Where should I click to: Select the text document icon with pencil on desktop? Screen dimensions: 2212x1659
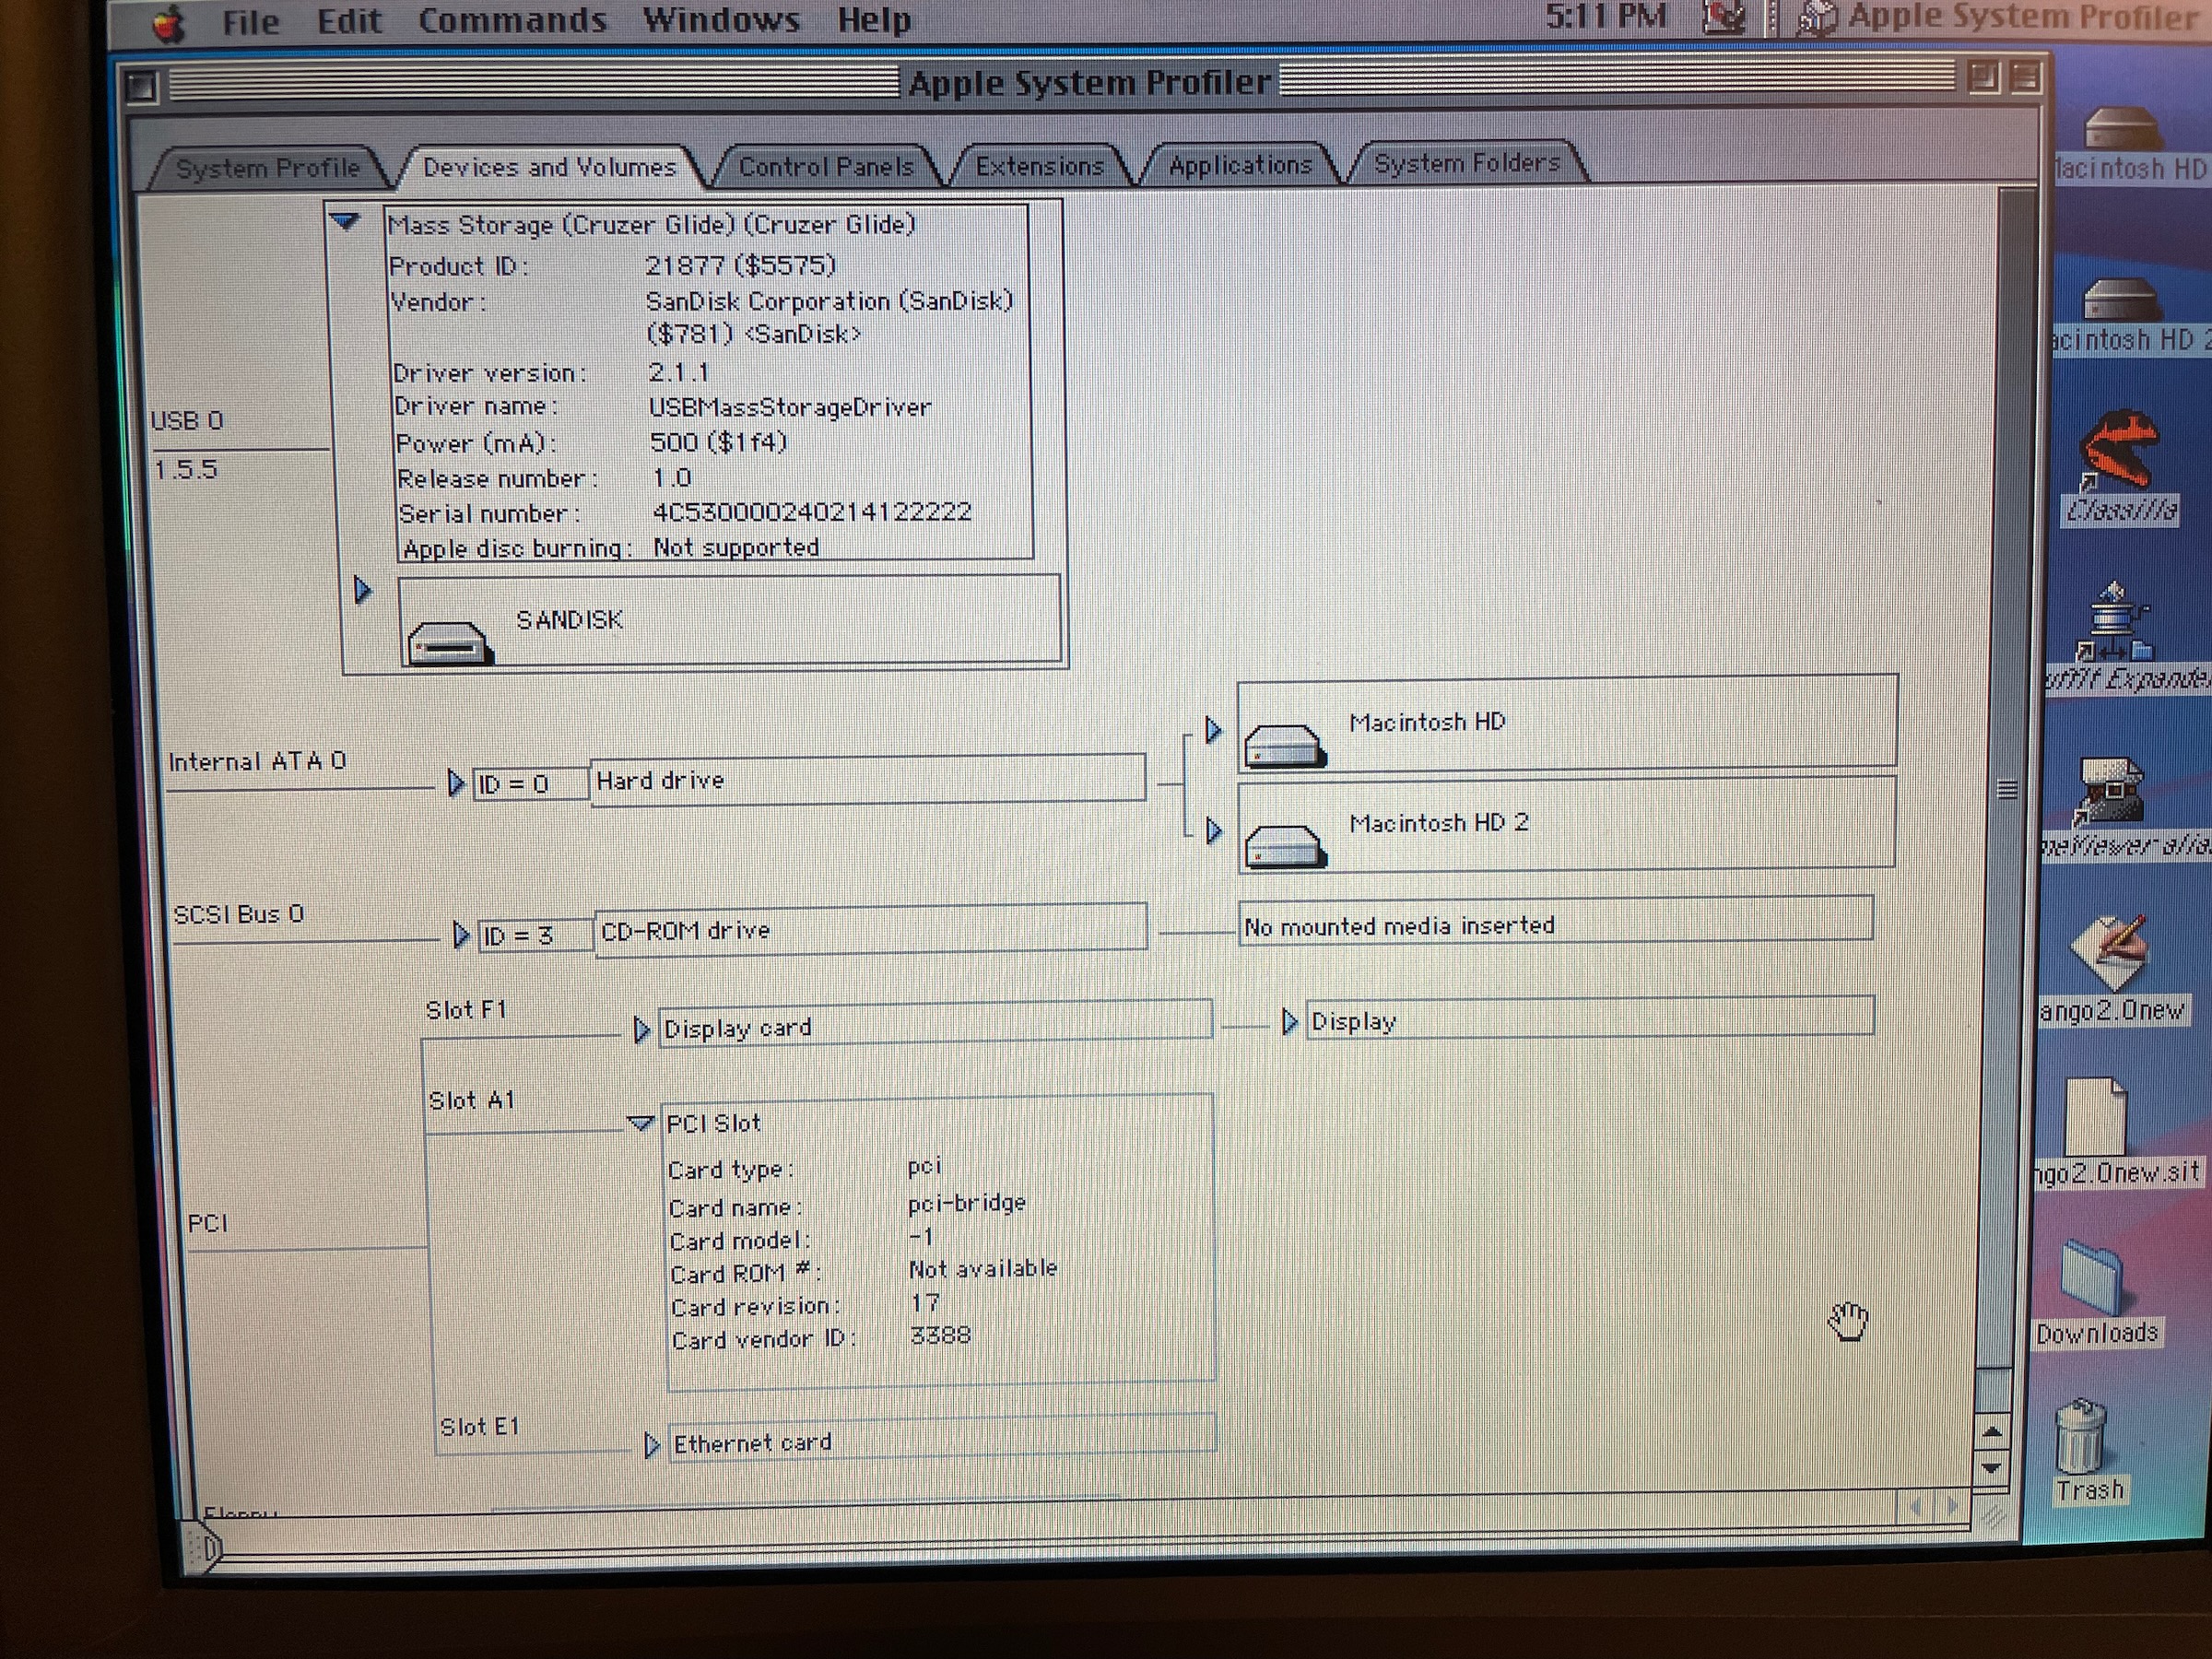click(2108, 950)
